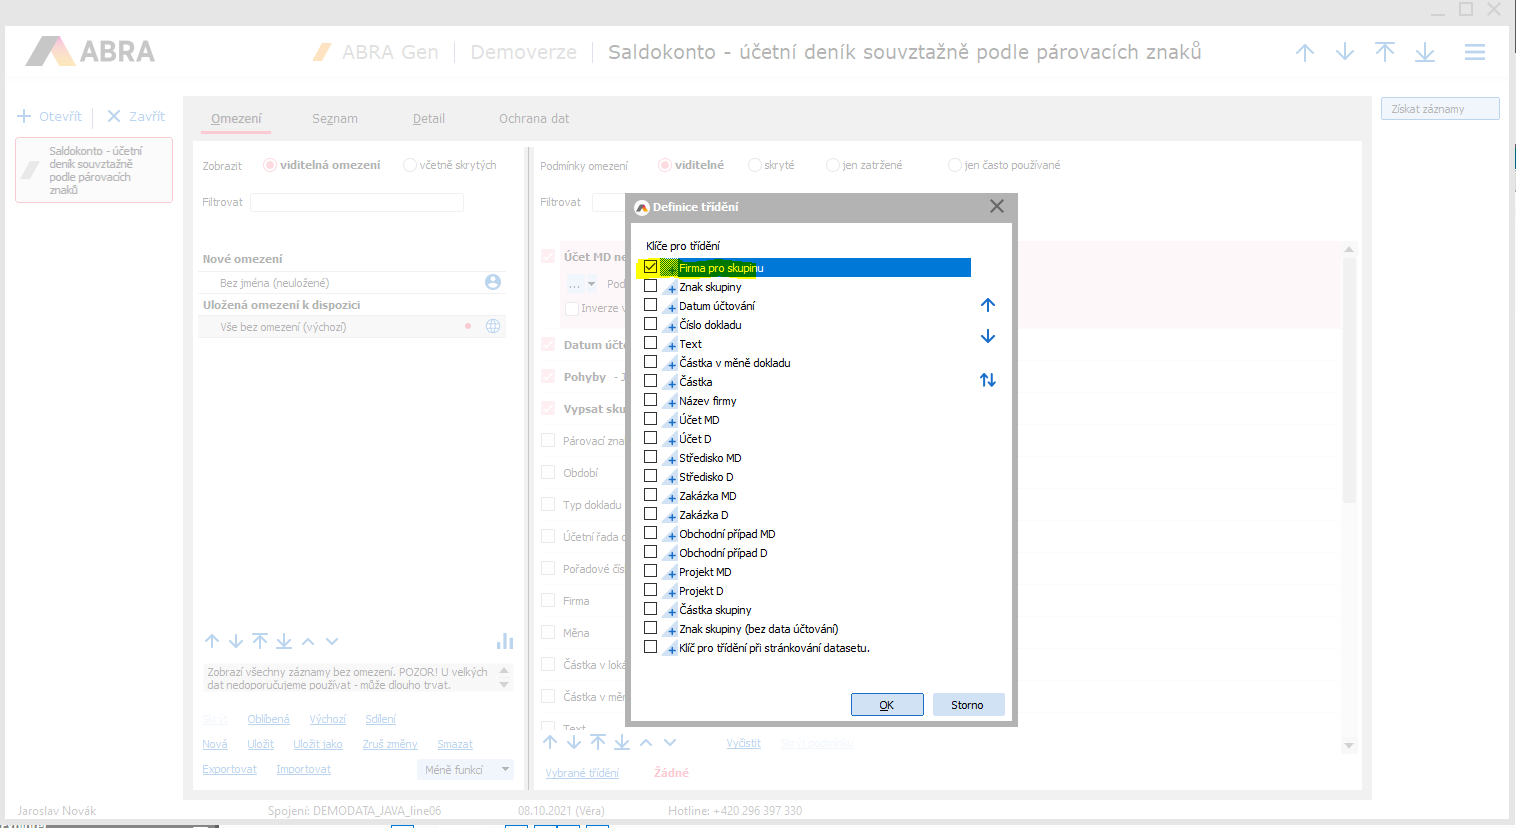Click the ascending icon beside Datum účtování
The width and height of the screenshot is (1516, 828).
(x=671, y=307)
